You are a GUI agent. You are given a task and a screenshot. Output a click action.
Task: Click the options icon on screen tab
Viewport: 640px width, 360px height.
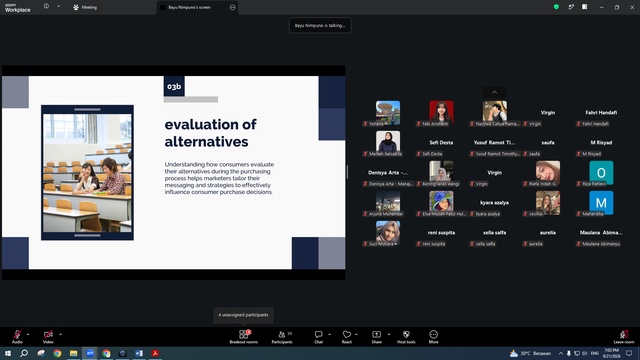pos(232,7)
